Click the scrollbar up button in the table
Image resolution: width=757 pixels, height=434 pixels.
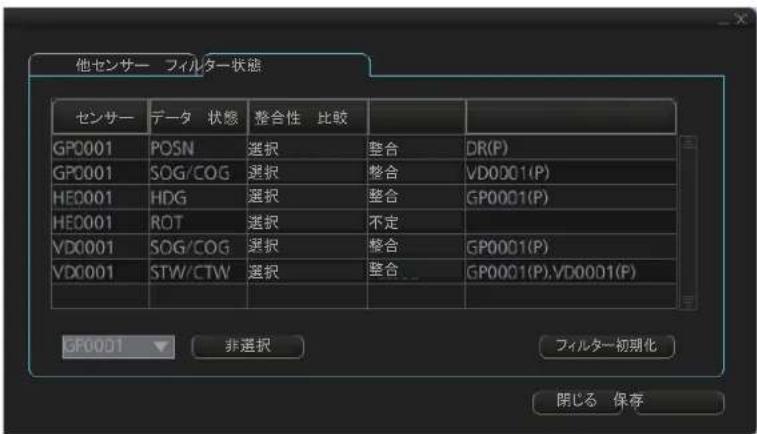[x=688, y=143]
